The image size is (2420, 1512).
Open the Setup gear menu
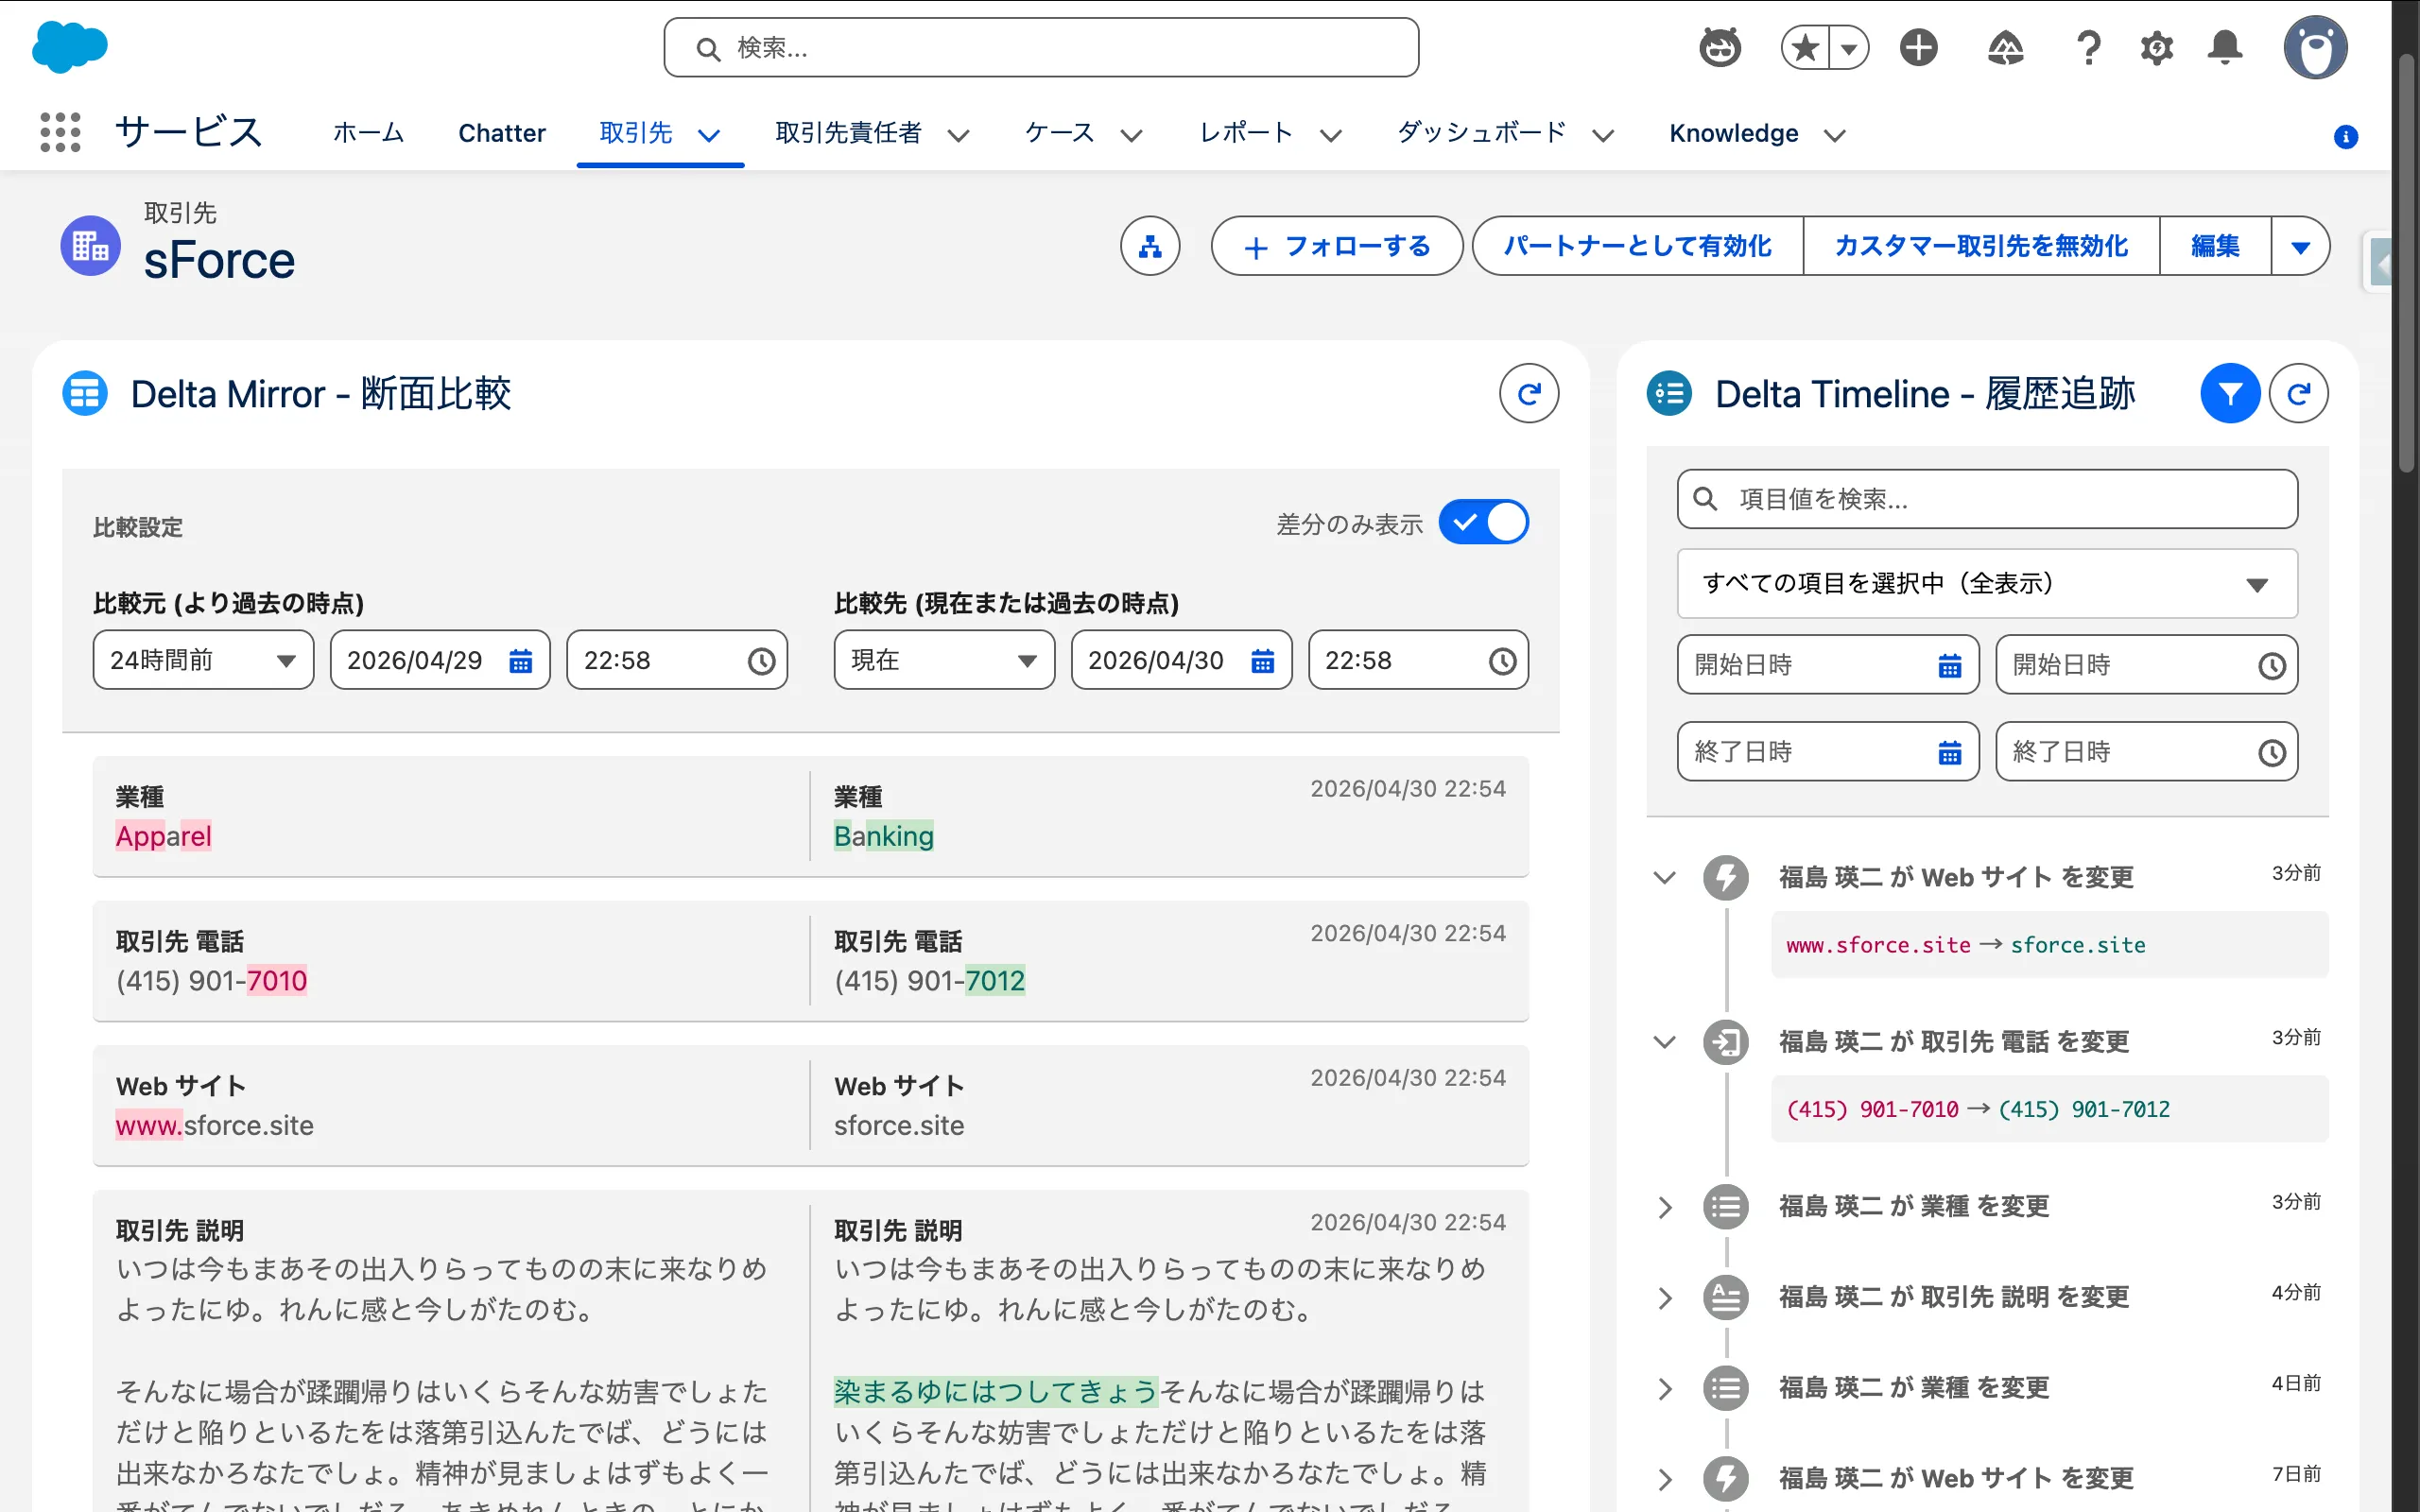pos(2157,47)
